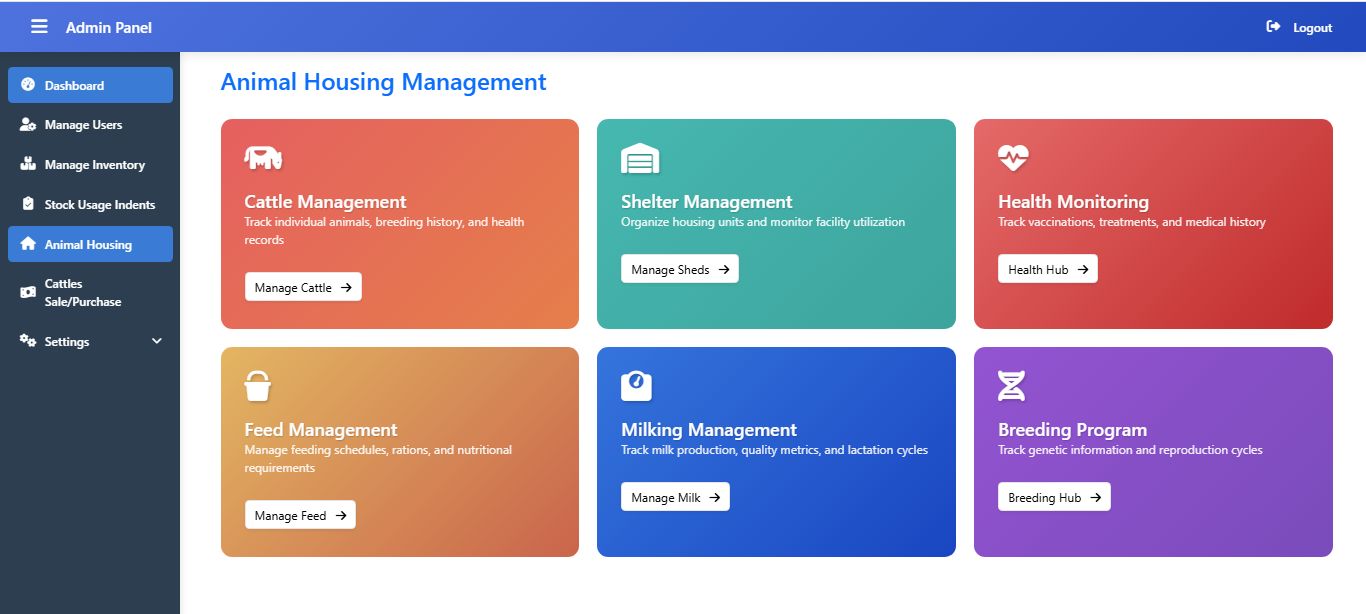Viewport: 1366px width, 614px height.
Task: Click the house icon beside Animal Housing
Action: (28, 244)
